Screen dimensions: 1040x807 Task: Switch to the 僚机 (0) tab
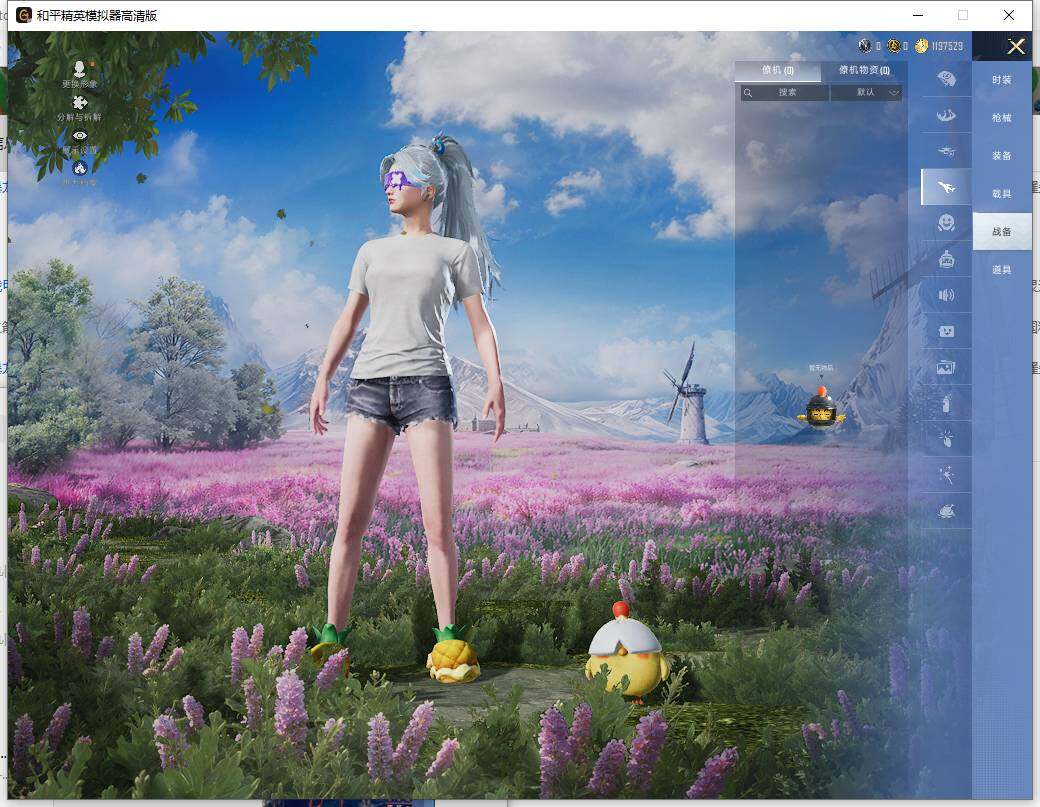pos(777,70)
